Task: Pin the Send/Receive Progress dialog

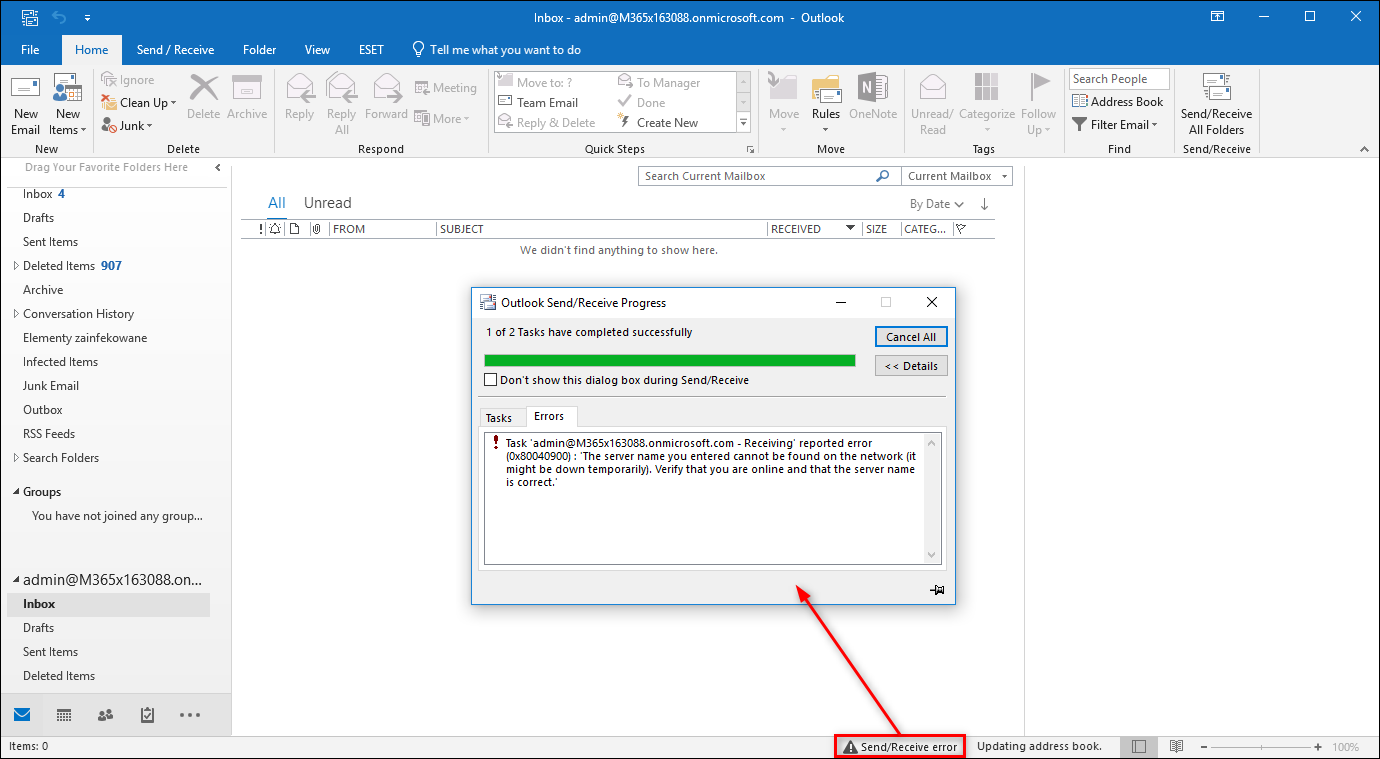Action: [x=937, y=590]
